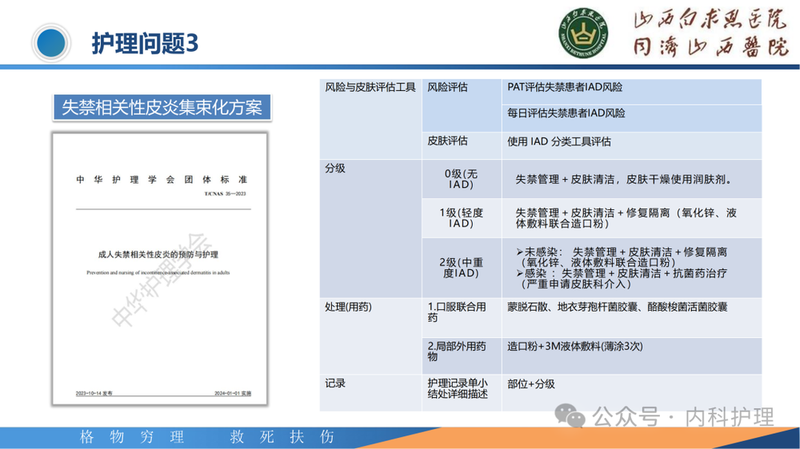This screenshot has width=800, height=449.
Task: Click the 0级(无IAD) cell
Action: click(x=462, y=179)
